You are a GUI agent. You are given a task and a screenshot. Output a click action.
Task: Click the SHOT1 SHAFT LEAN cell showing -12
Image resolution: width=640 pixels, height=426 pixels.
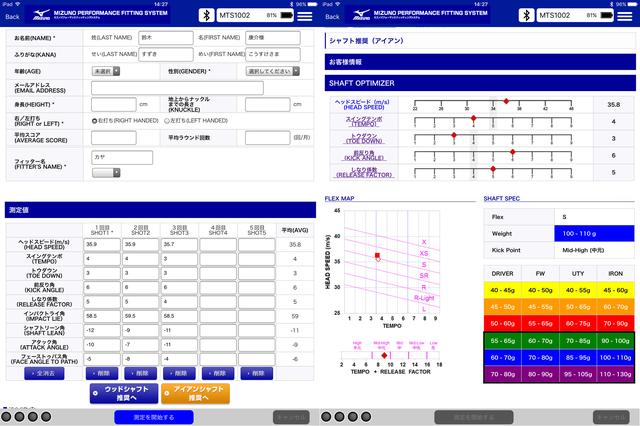[102, 331]
